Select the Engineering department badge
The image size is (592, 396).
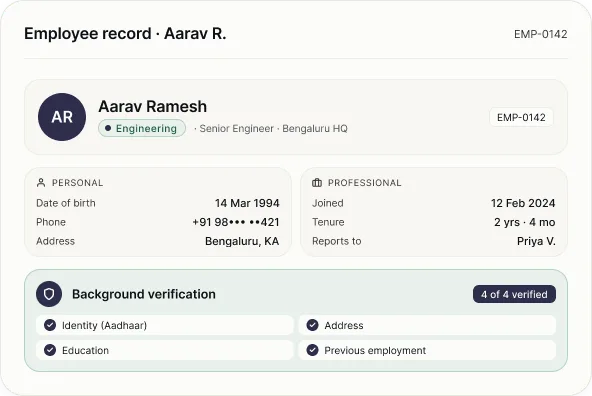pyautogui.click(x=142, y=128)
